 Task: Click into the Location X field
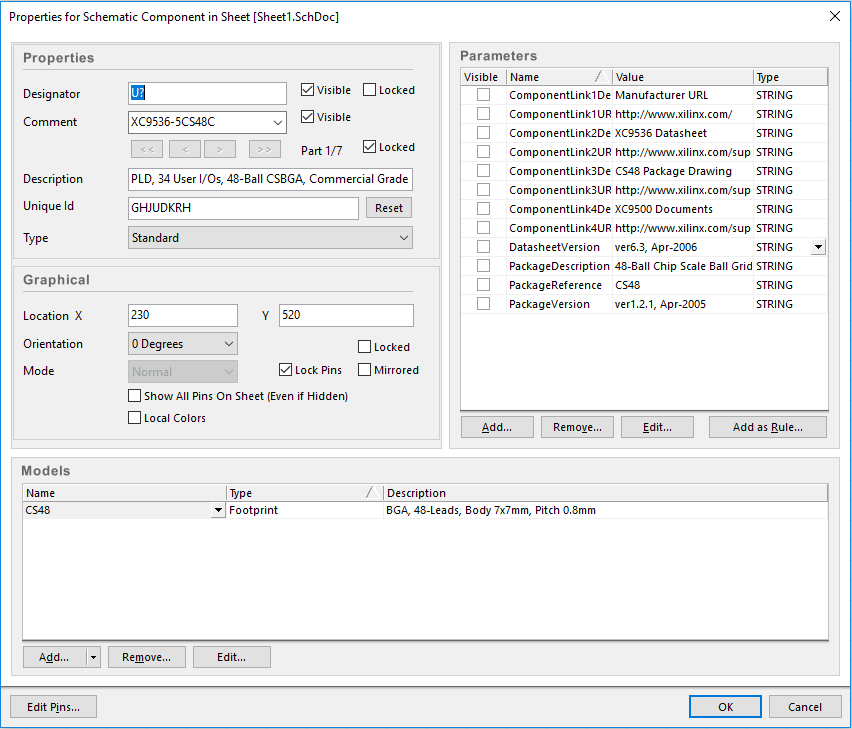pos(183,316)
